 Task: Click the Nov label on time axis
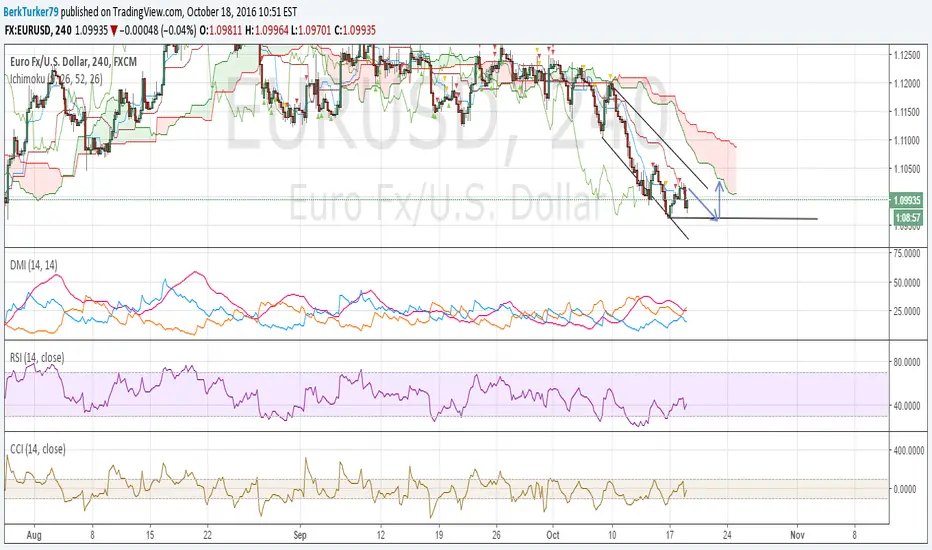pos(797,535)
